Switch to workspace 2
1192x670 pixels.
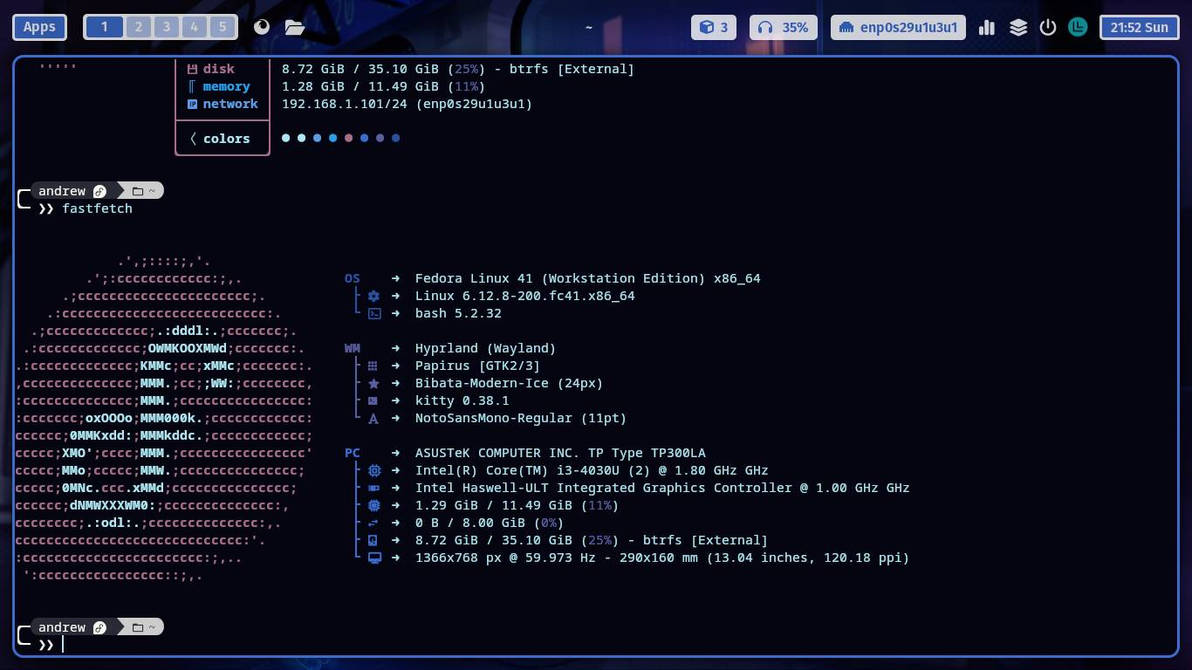point(138,26)
